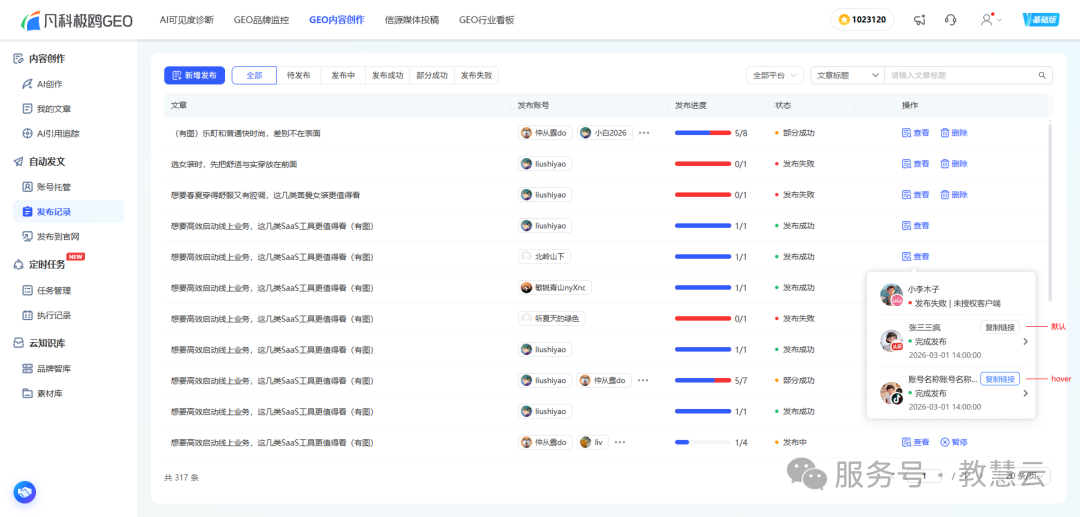Filter records by 待发布
This screenshot has height=517, width=1080.
pyautogui.click(x=298, y=76)
